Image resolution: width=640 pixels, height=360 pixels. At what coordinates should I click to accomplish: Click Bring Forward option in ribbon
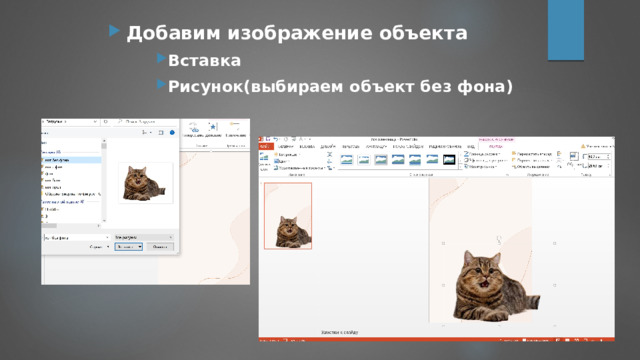[x=532, y=154]
